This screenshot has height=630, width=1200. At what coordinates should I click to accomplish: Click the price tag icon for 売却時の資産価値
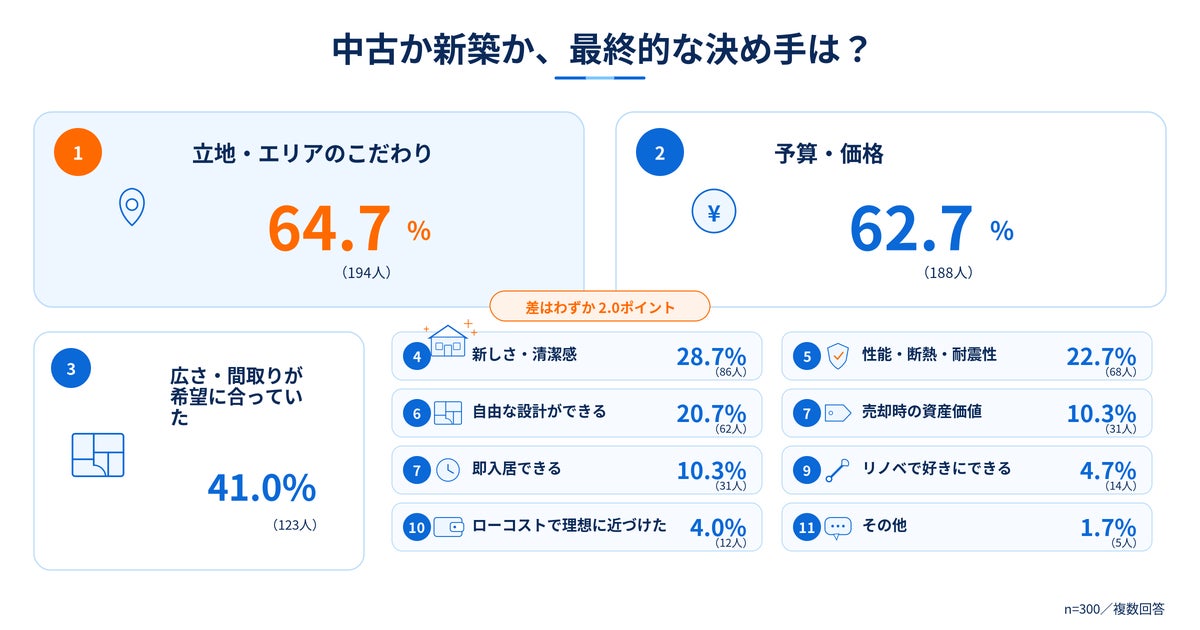[838, 413]
